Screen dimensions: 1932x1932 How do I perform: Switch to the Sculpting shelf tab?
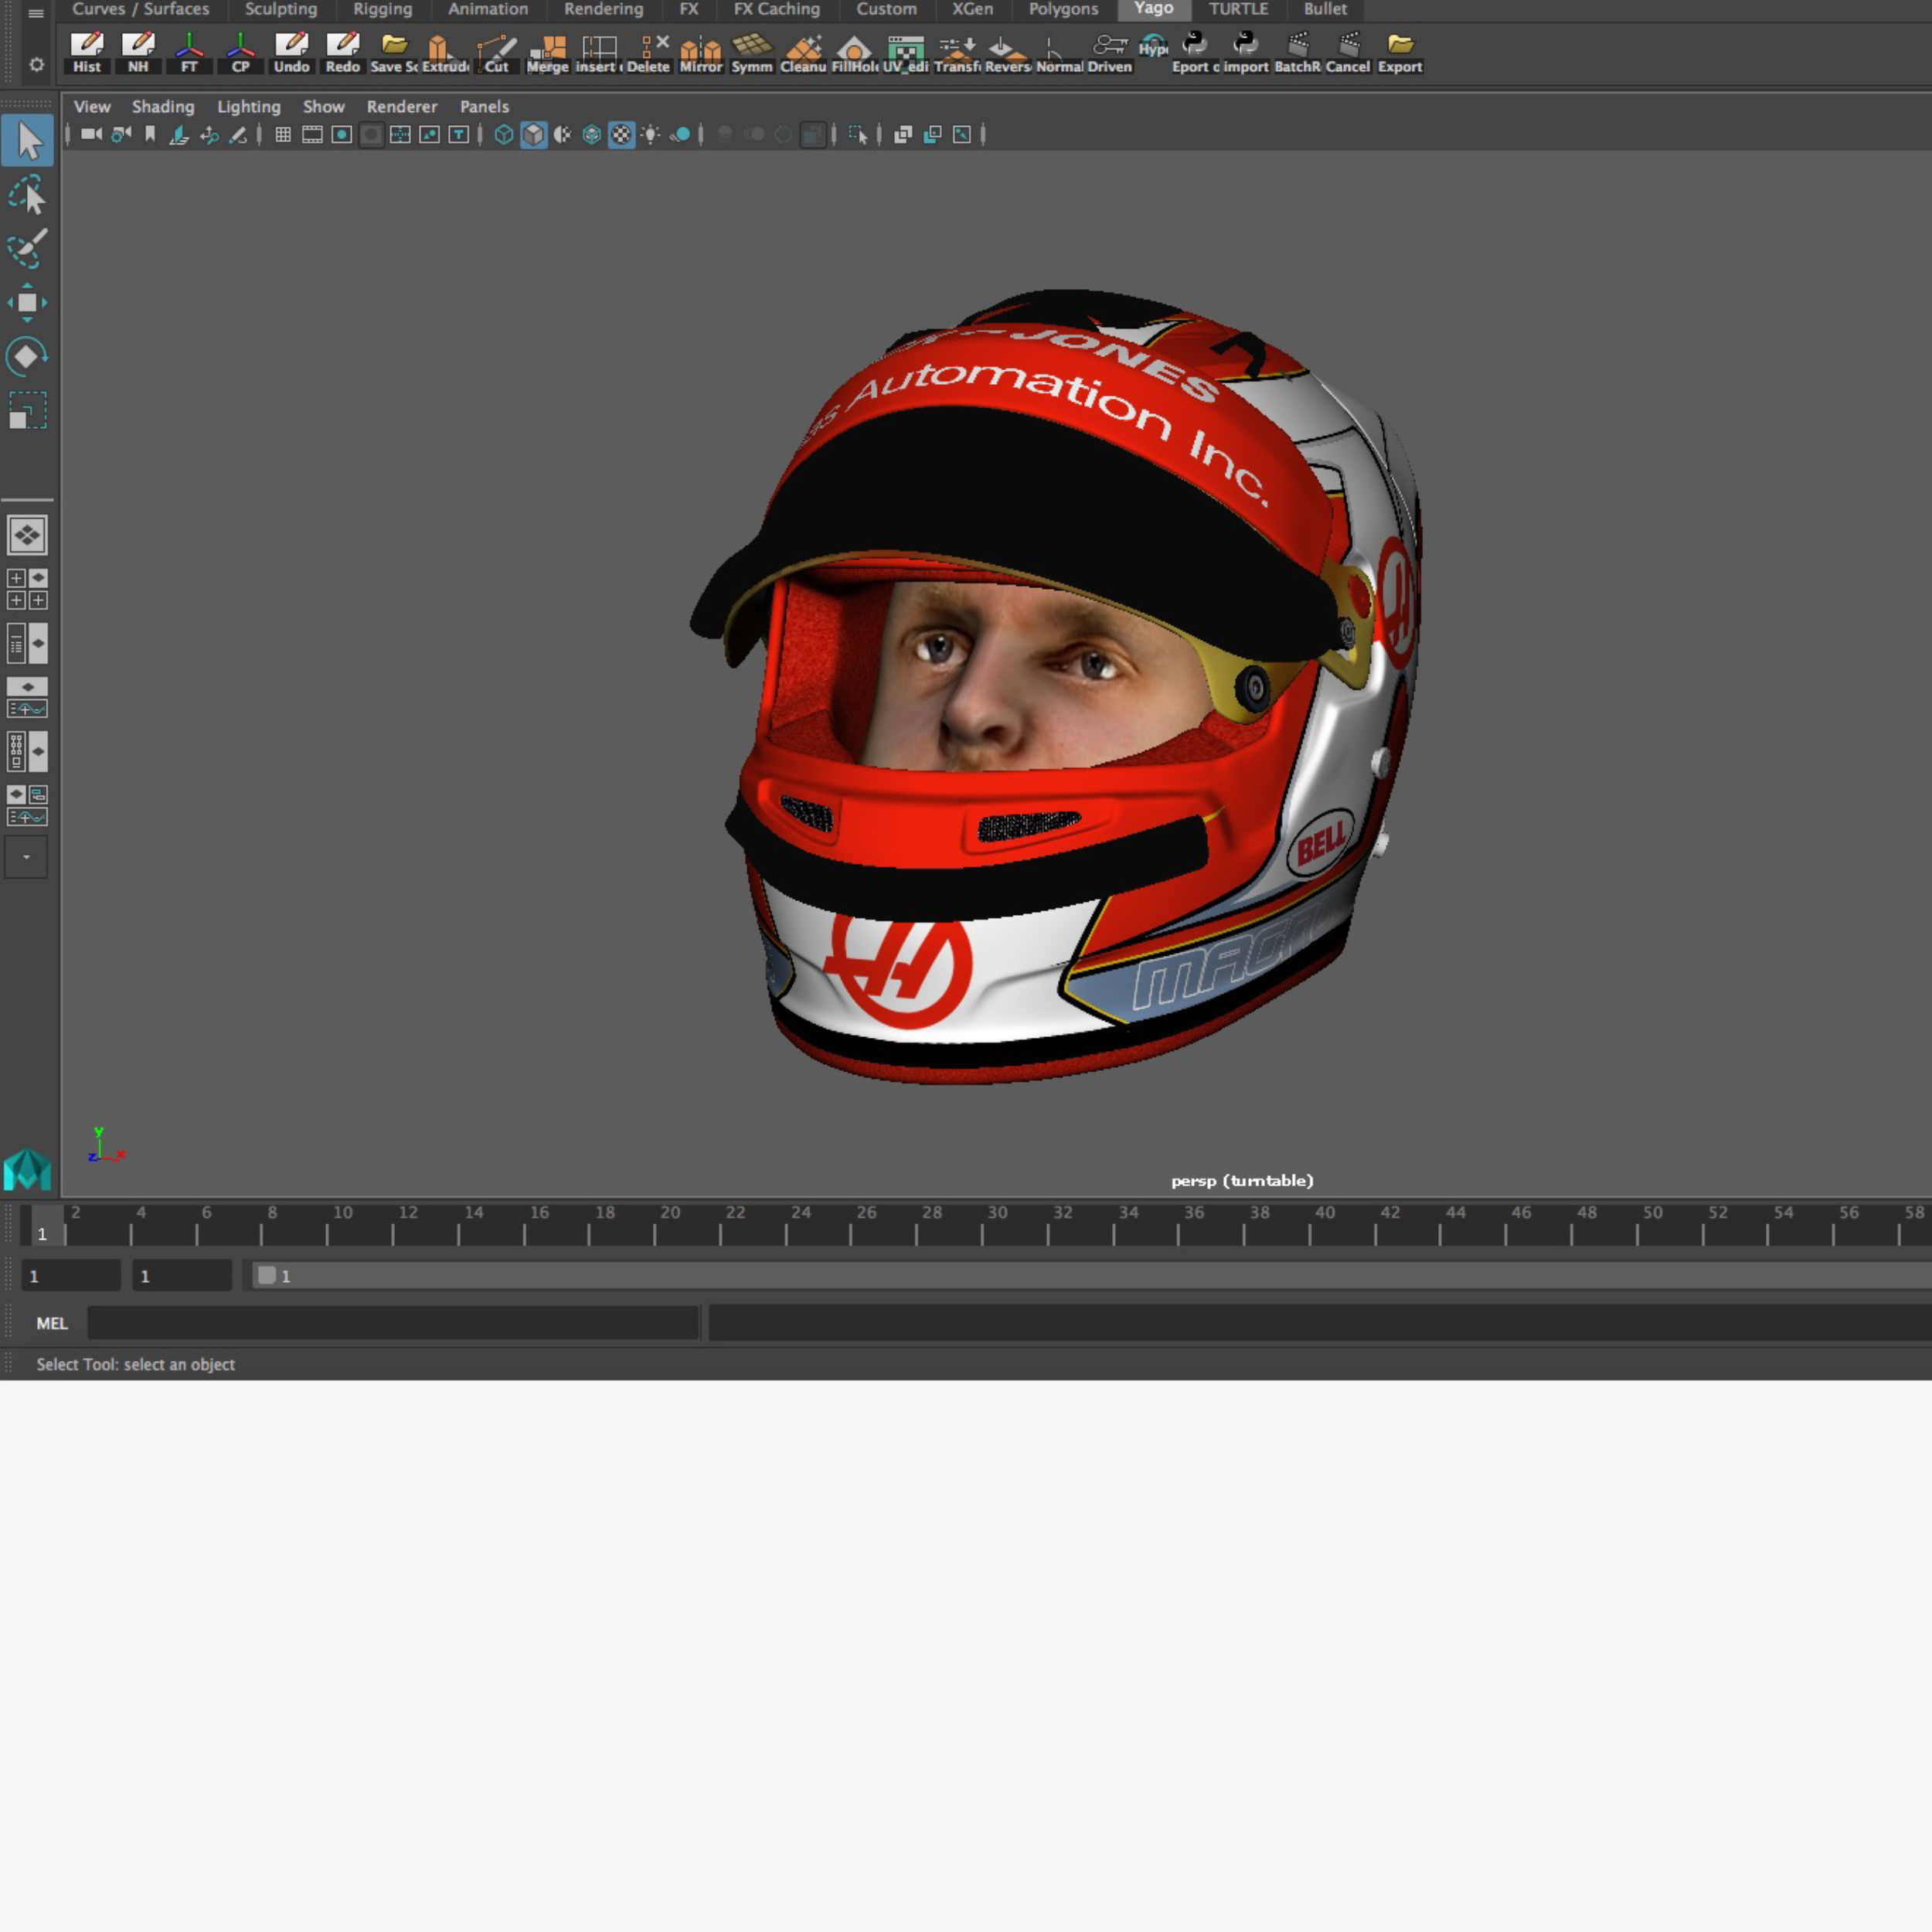[281, 9]
